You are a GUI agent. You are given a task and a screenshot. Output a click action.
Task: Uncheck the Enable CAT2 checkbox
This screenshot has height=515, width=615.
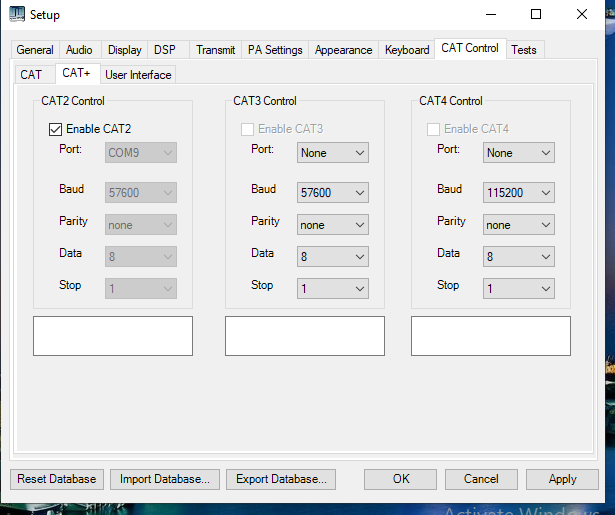pyautogui.click(x=56, y=129)
